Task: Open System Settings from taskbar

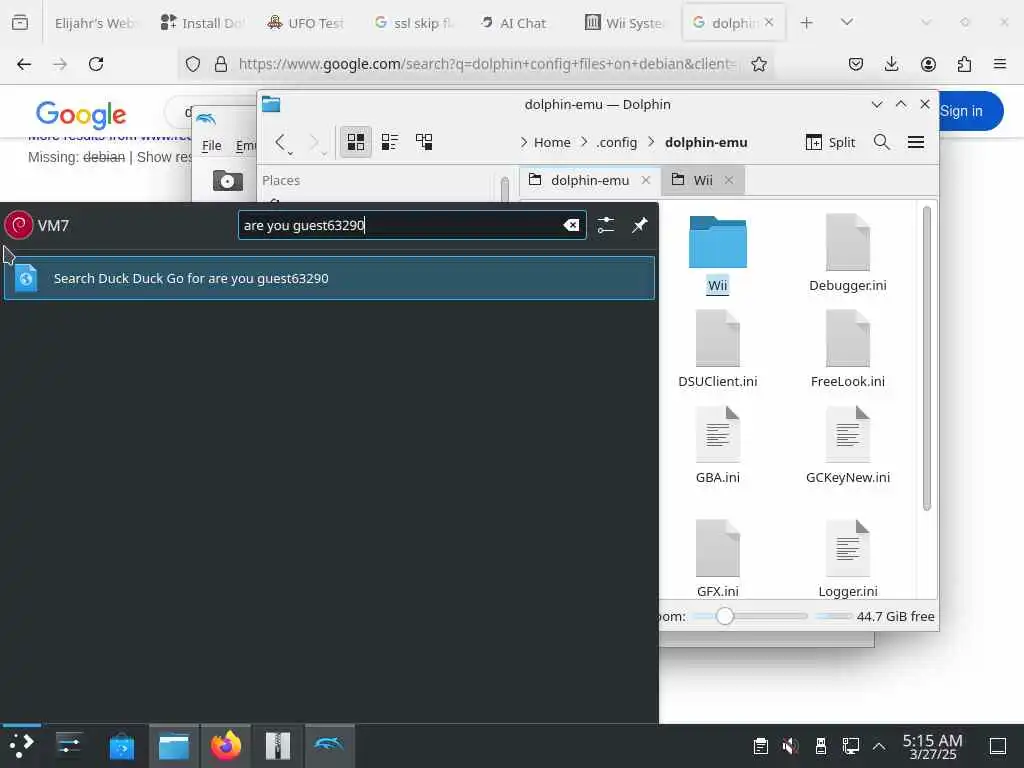Action: point(69,745)
